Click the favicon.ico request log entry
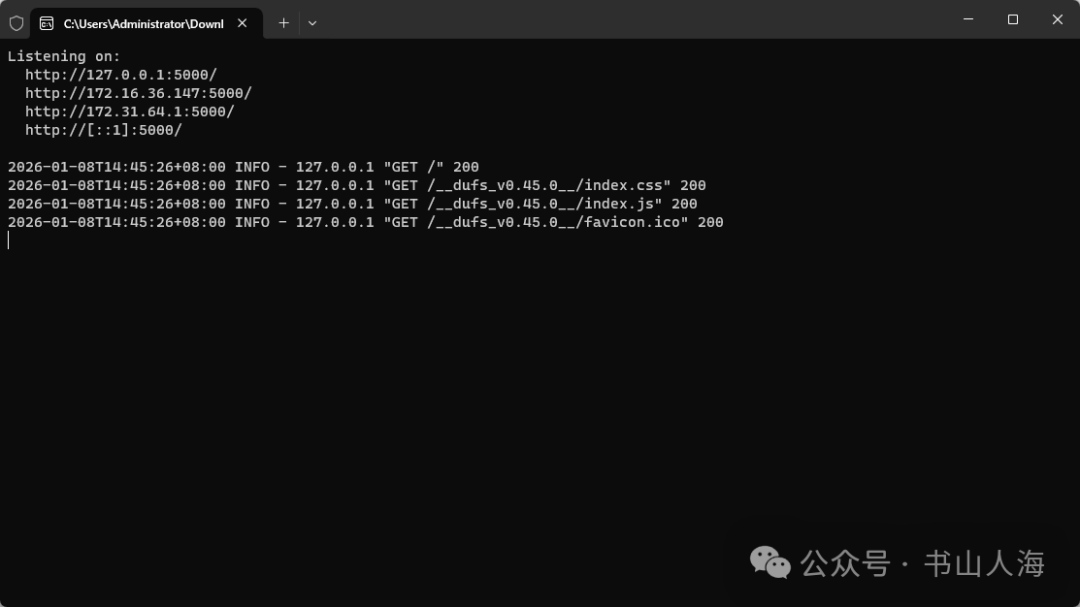The image size is (1080, 607). (365, 222)
